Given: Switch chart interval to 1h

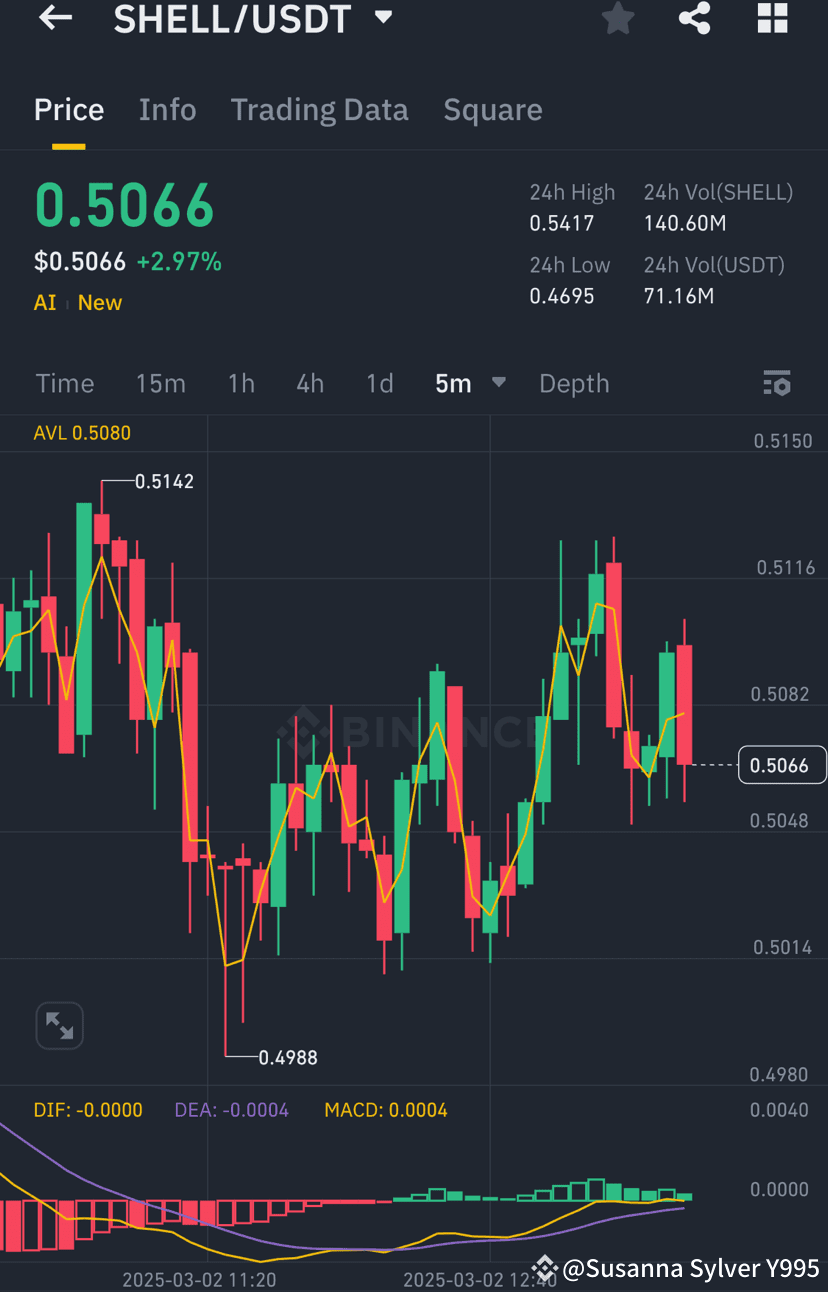Looking at the screenshot, I should (x=241, y=383).
